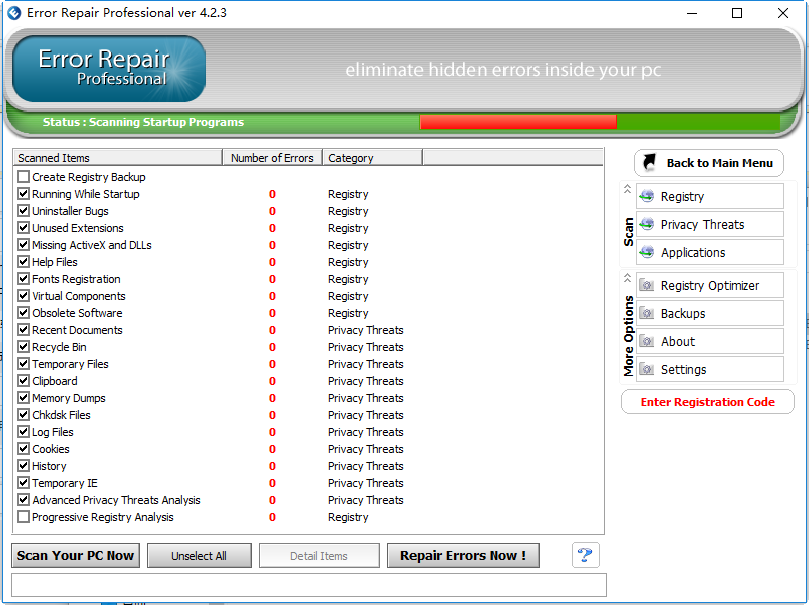Click the About icon in More Options
Image resolution: width=809 pixels, height=605 pixels.
pyautogui.click(x=646, y=342)
